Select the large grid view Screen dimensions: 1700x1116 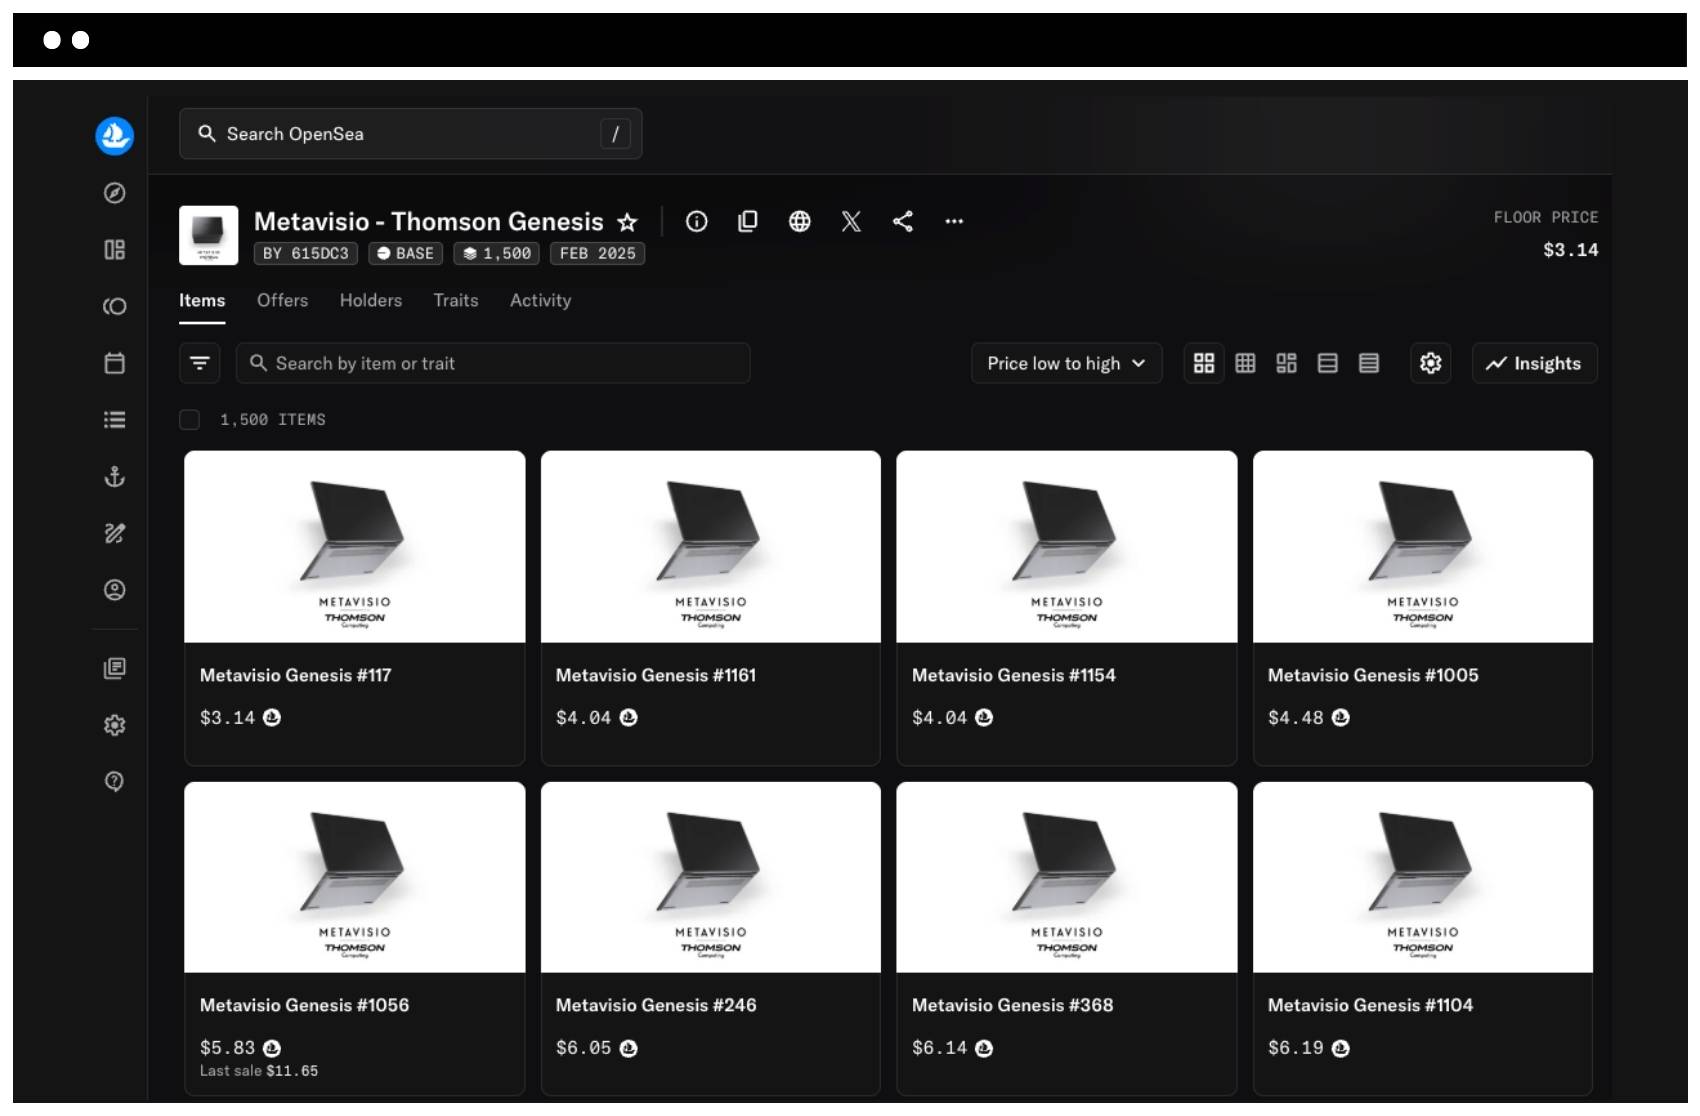tap(1204, 363)
